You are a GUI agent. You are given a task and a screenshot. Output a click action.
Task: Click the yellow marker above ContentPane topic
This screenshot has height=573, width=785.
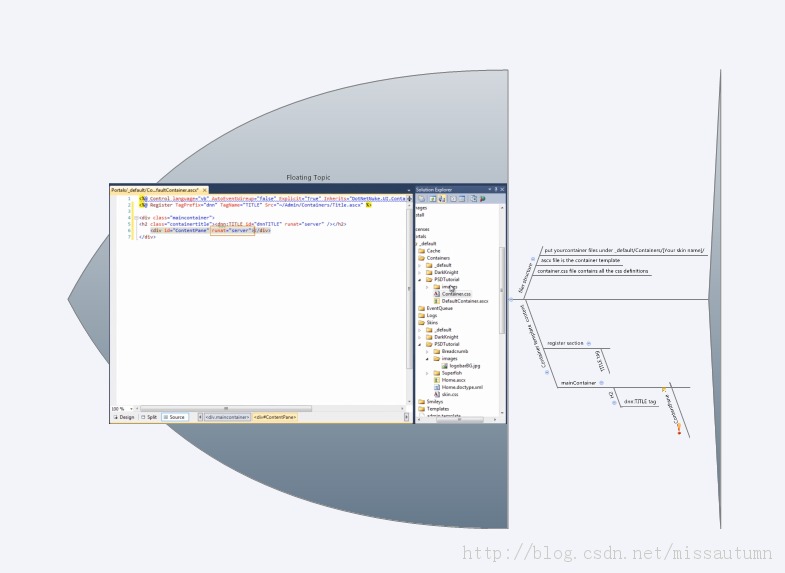pyautogui.click(x=663, y=389)
